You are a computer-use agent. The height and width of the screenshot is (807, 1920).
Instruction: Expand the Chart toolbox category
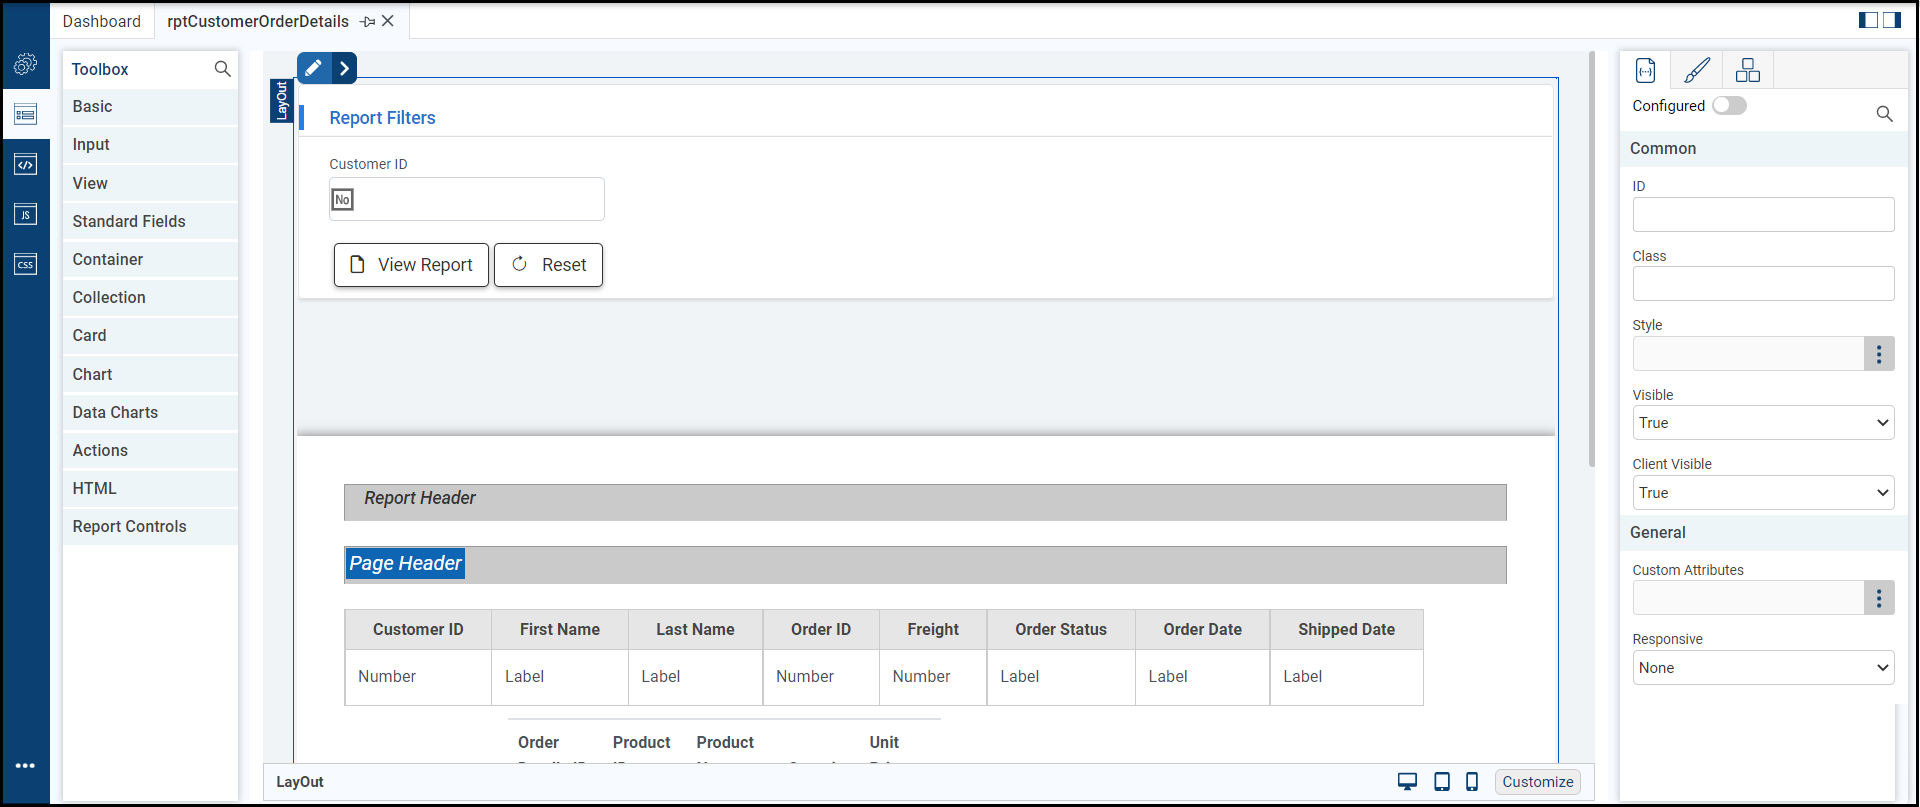pos(150,374)
